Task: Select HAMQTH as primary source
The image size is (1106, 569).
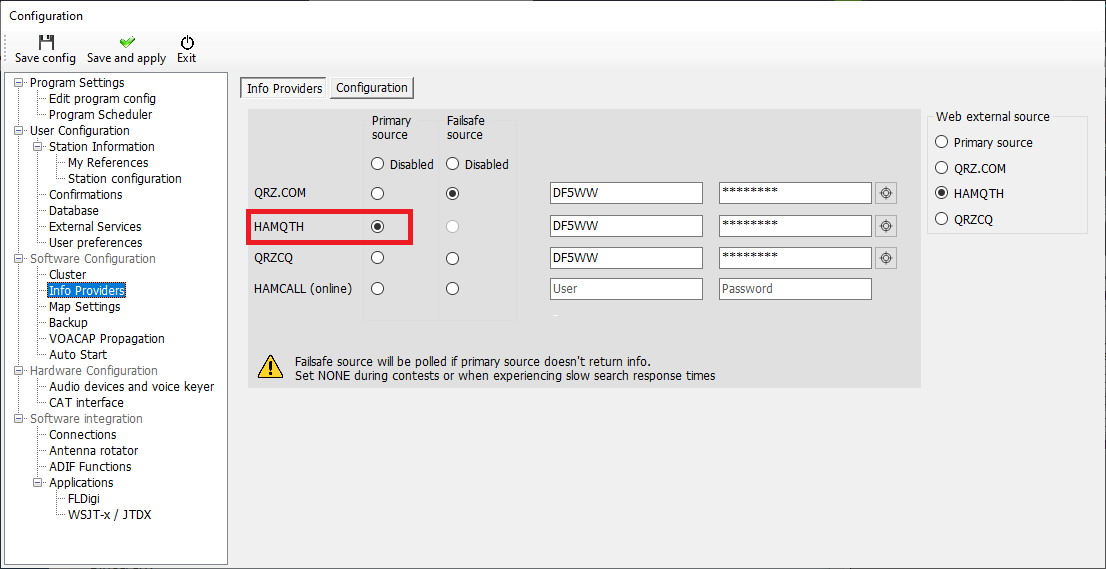Action: [377, 226]
